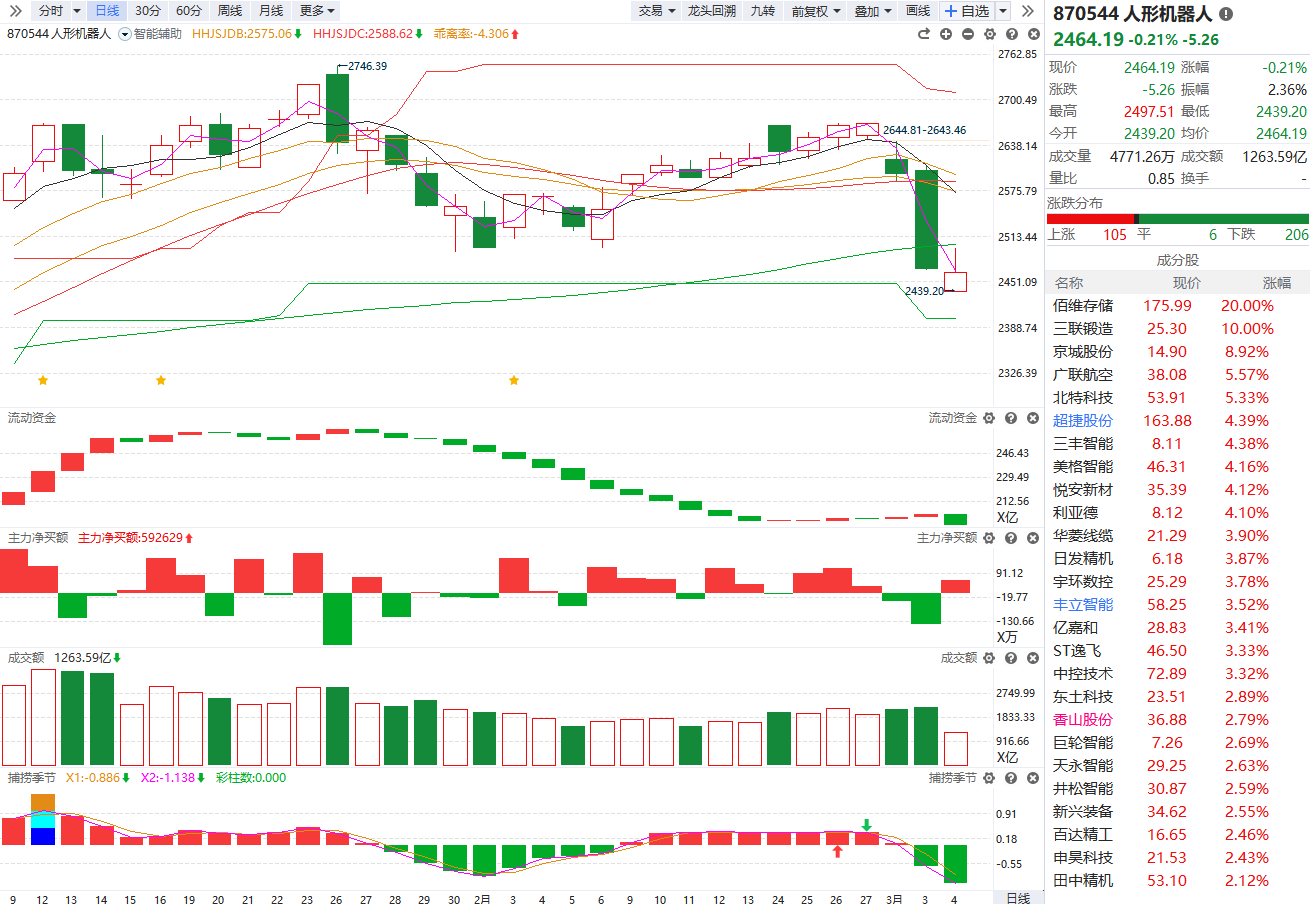Open settings for 流动资金 indicator panel

click(989, 418)
